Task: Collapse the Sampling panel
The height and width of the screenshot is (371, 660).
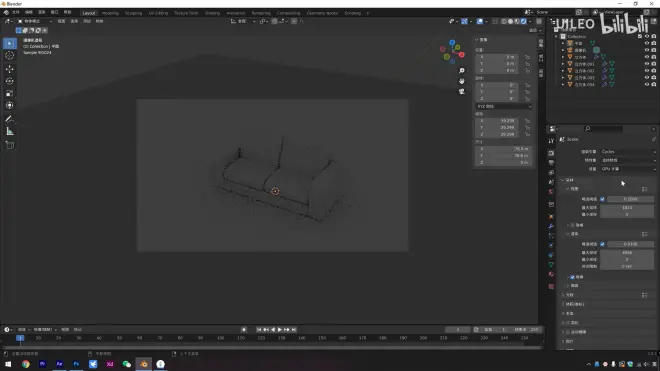Action: tap(563, 180)
